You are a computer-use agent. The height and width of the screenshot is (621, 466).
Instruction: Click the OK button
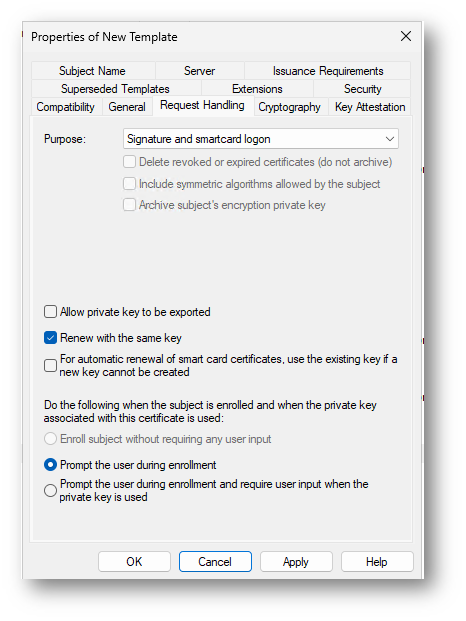click(x=134, y=562)
